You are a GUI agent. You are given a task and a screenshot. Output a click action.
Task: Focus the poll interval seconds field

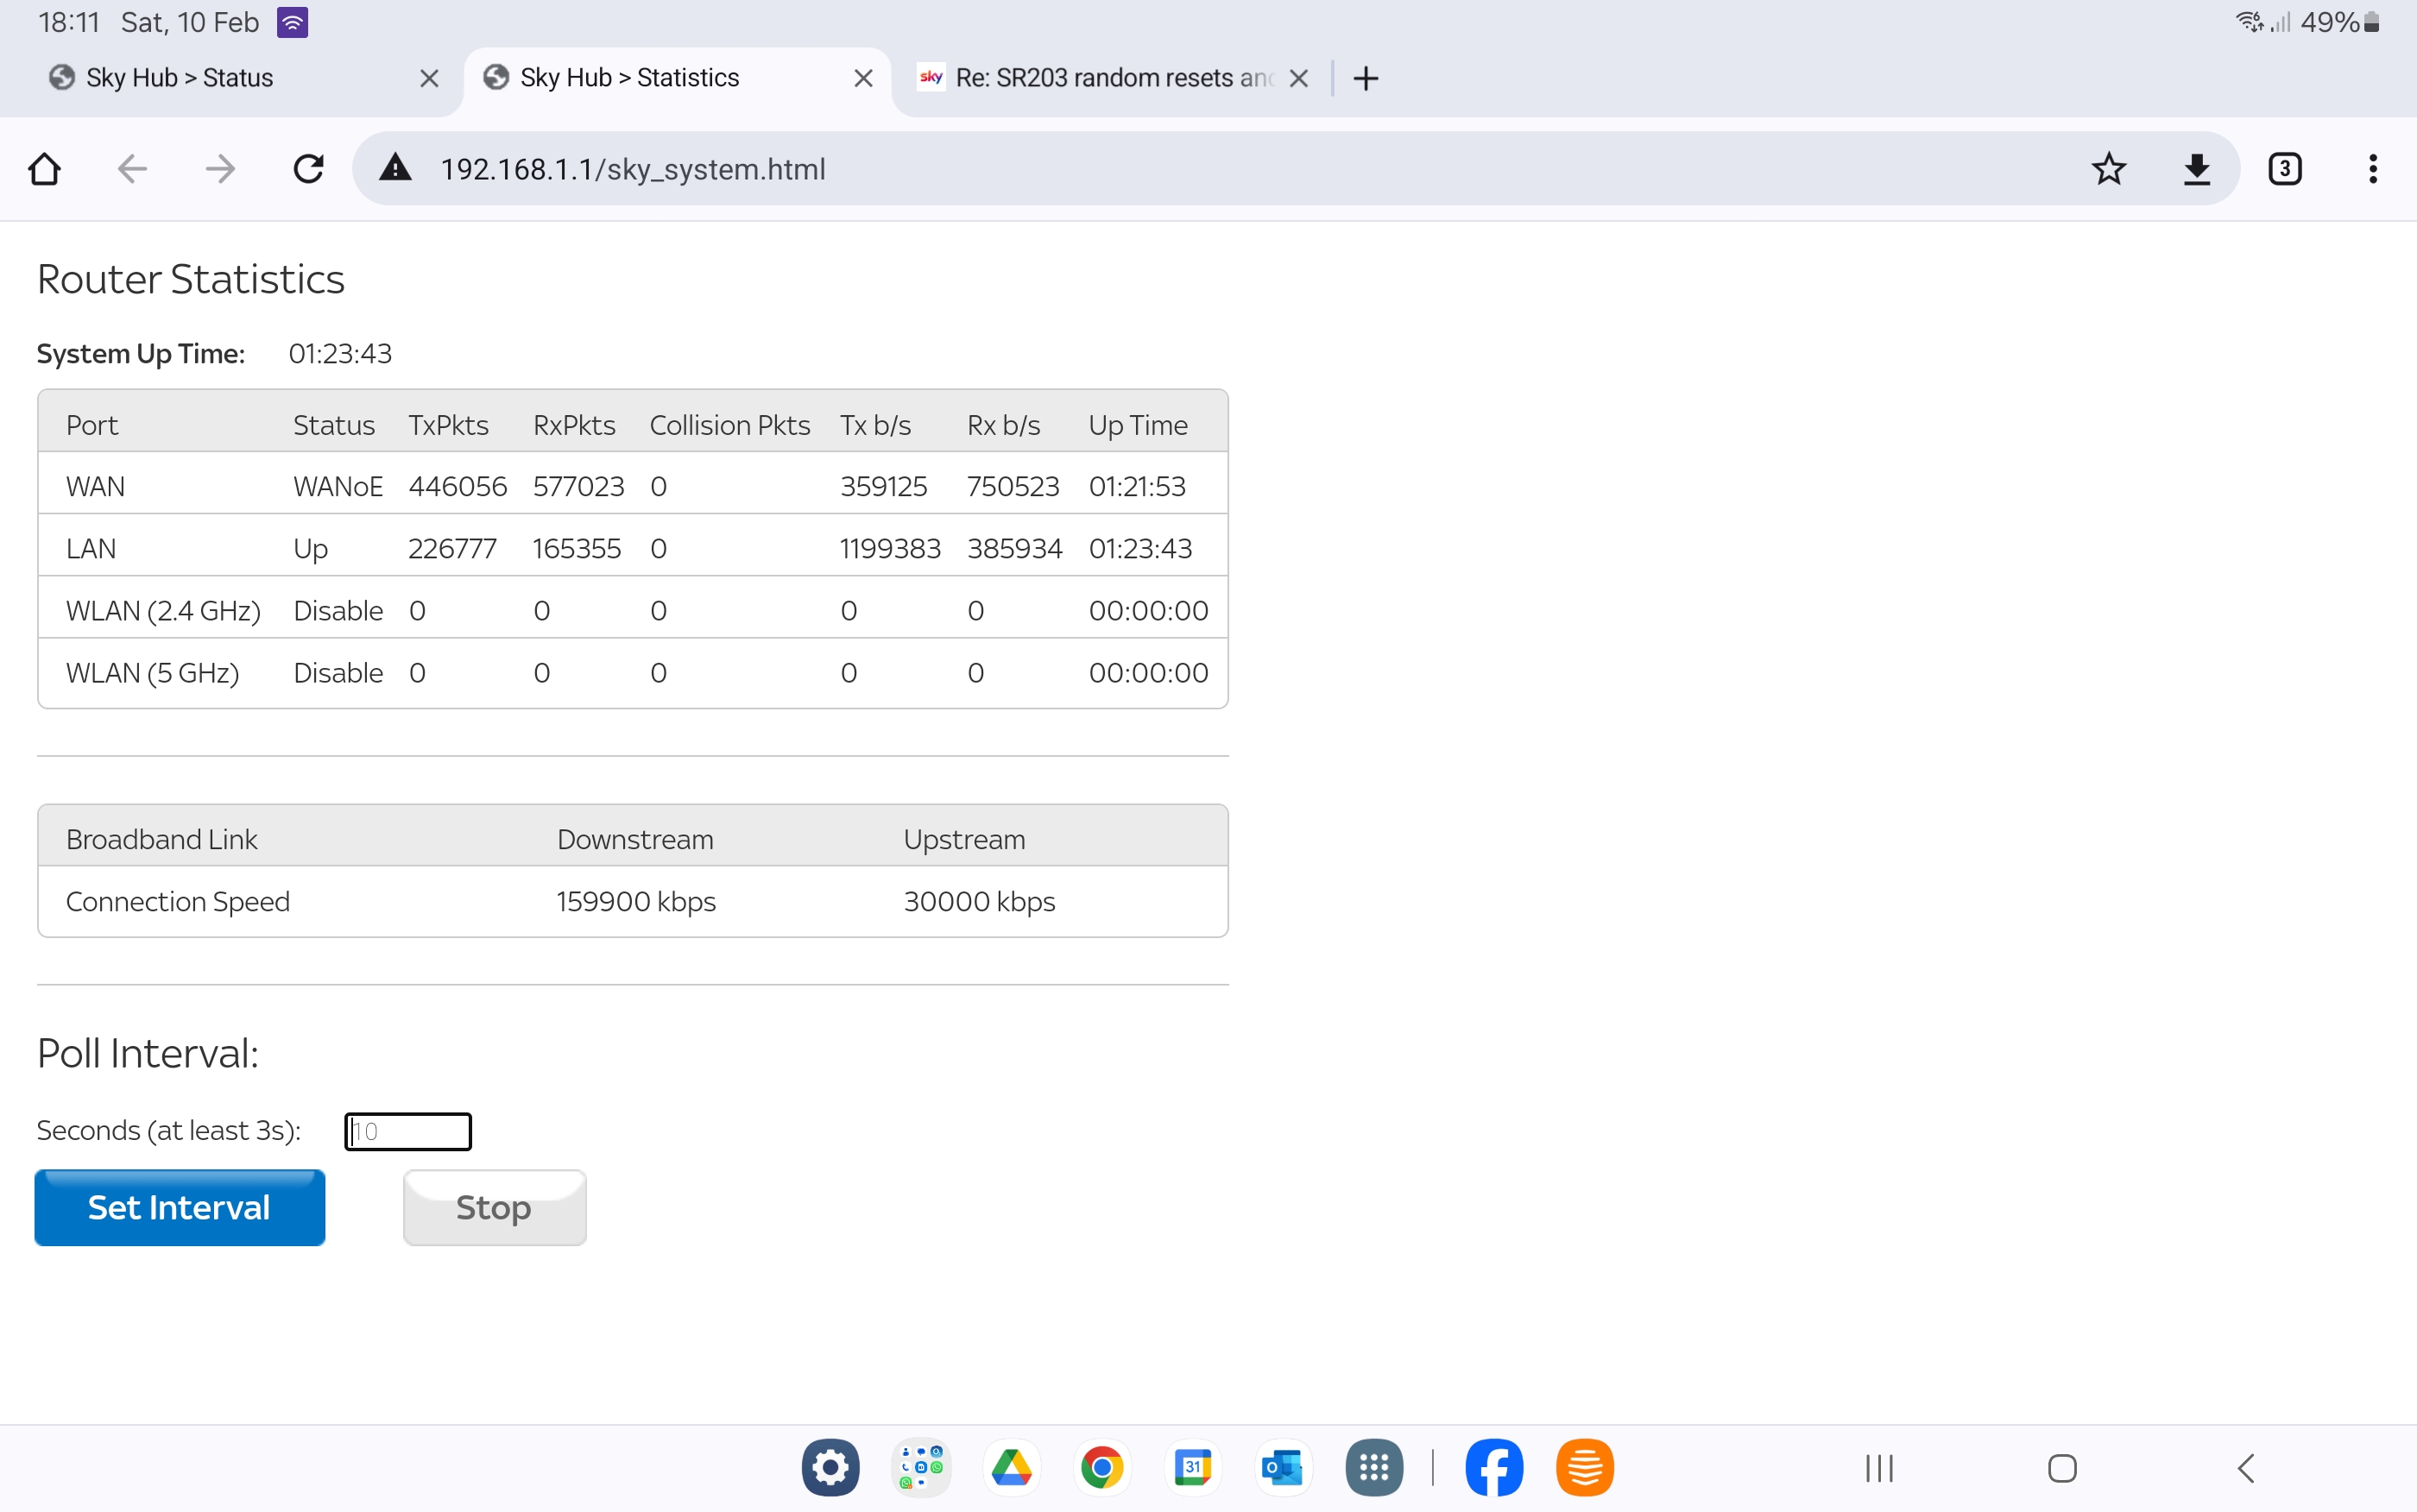[408, 1131]
